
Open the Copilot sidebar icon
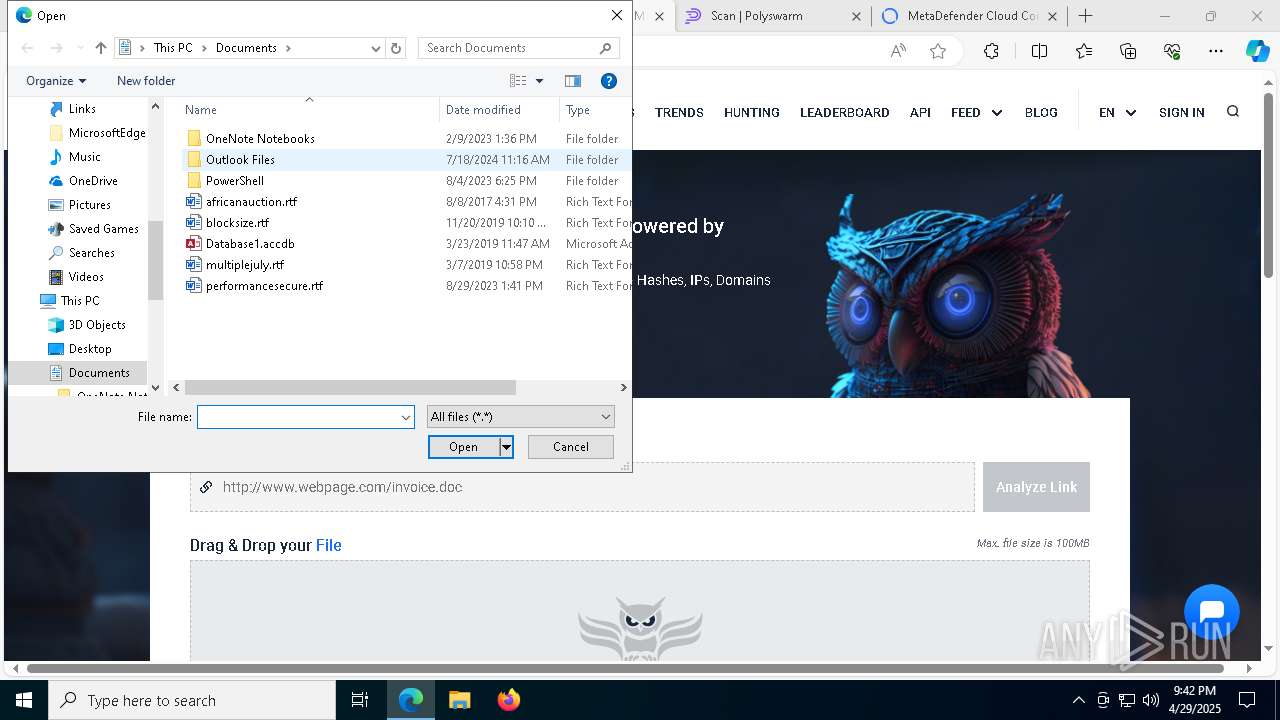[x=1257, y=51]
